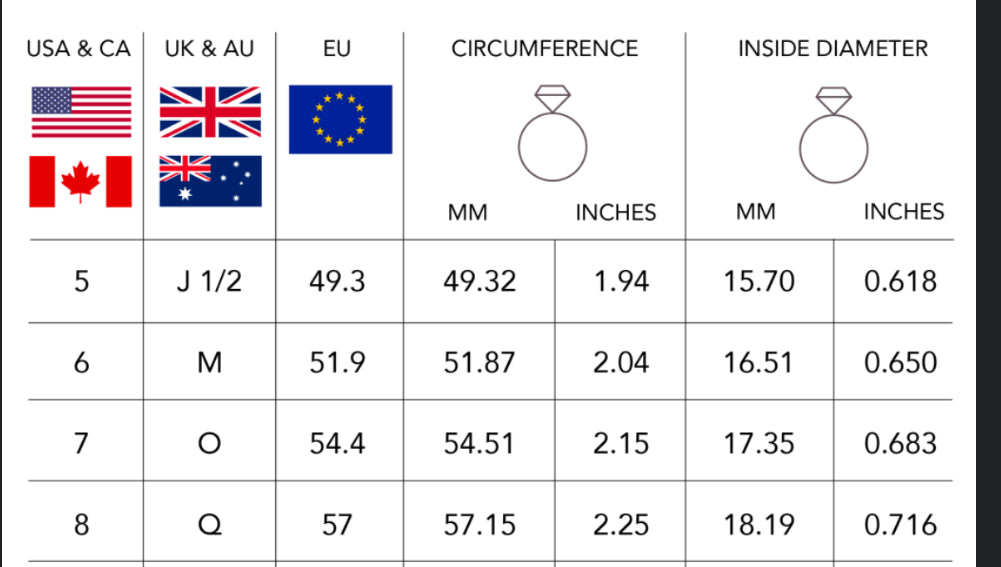This screenshot has width=1001, height=567.
Task: Click the 0.650 diameter inches value
Action: (900, 363)
